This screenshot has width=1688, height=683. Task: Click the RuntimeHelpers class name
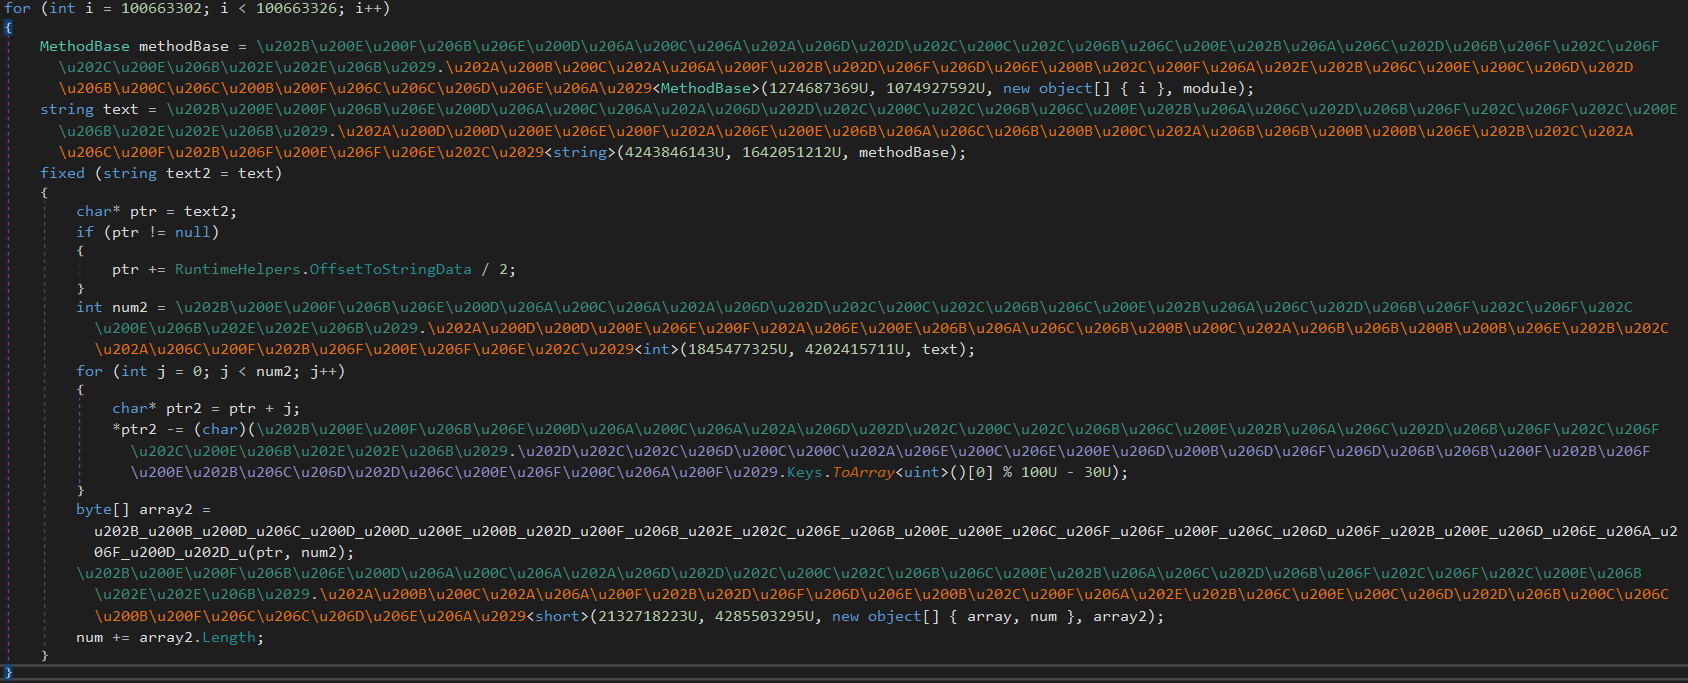238,269
